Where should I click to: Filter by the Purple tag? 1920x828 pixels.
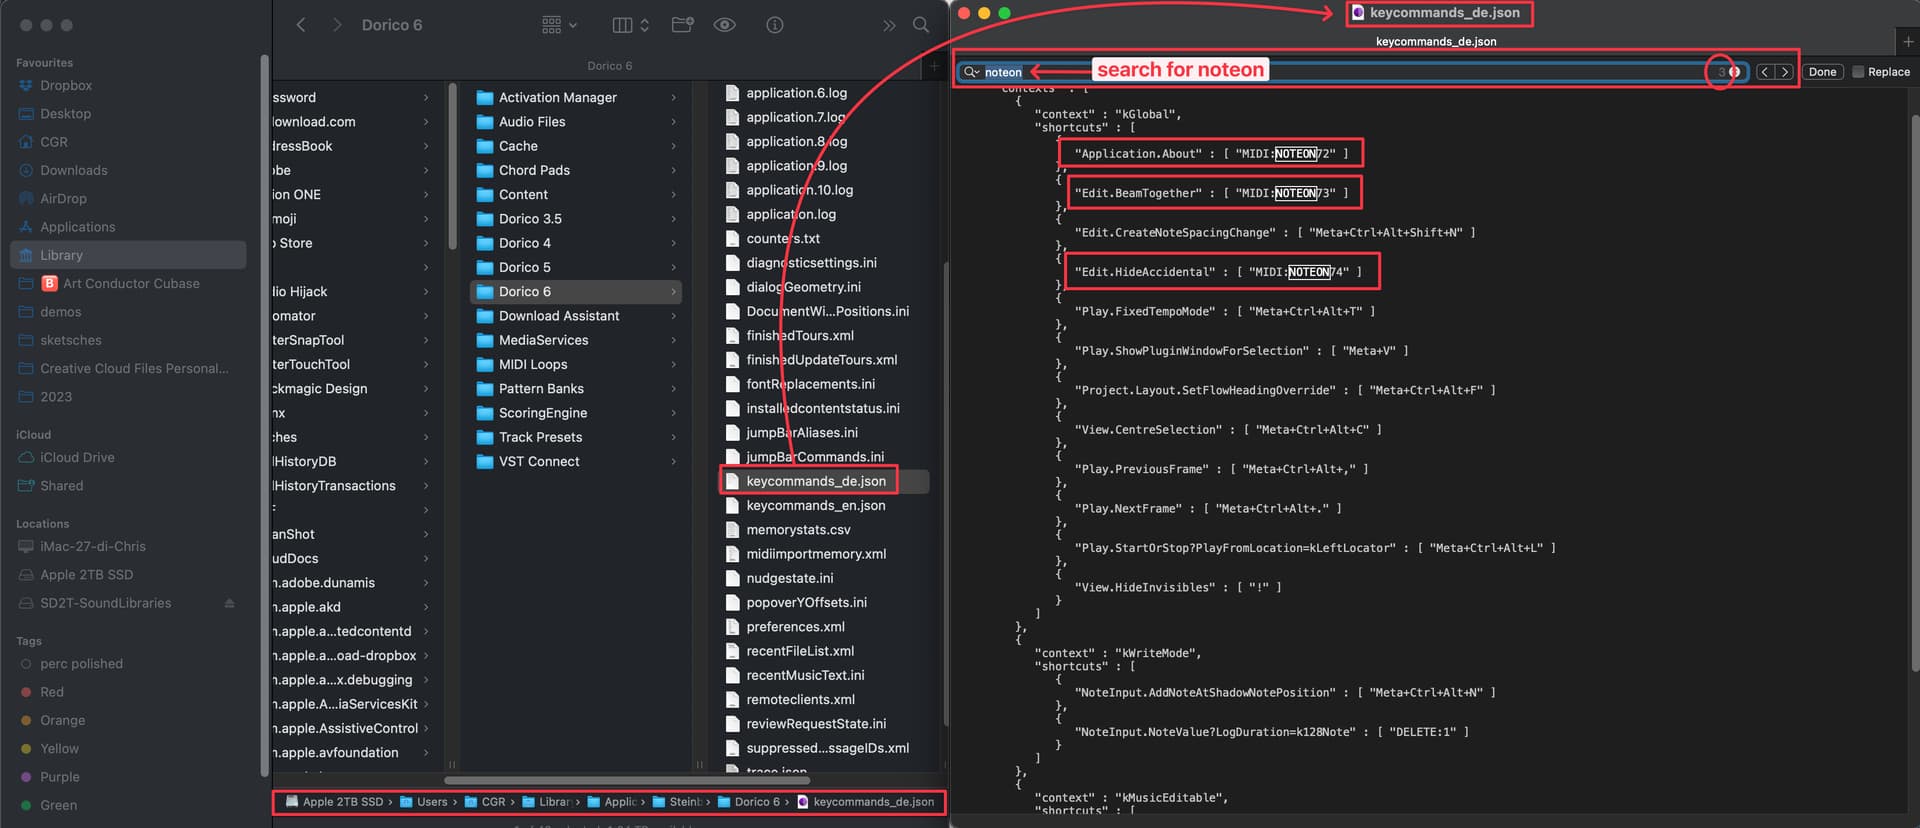(x=59, y=777)
